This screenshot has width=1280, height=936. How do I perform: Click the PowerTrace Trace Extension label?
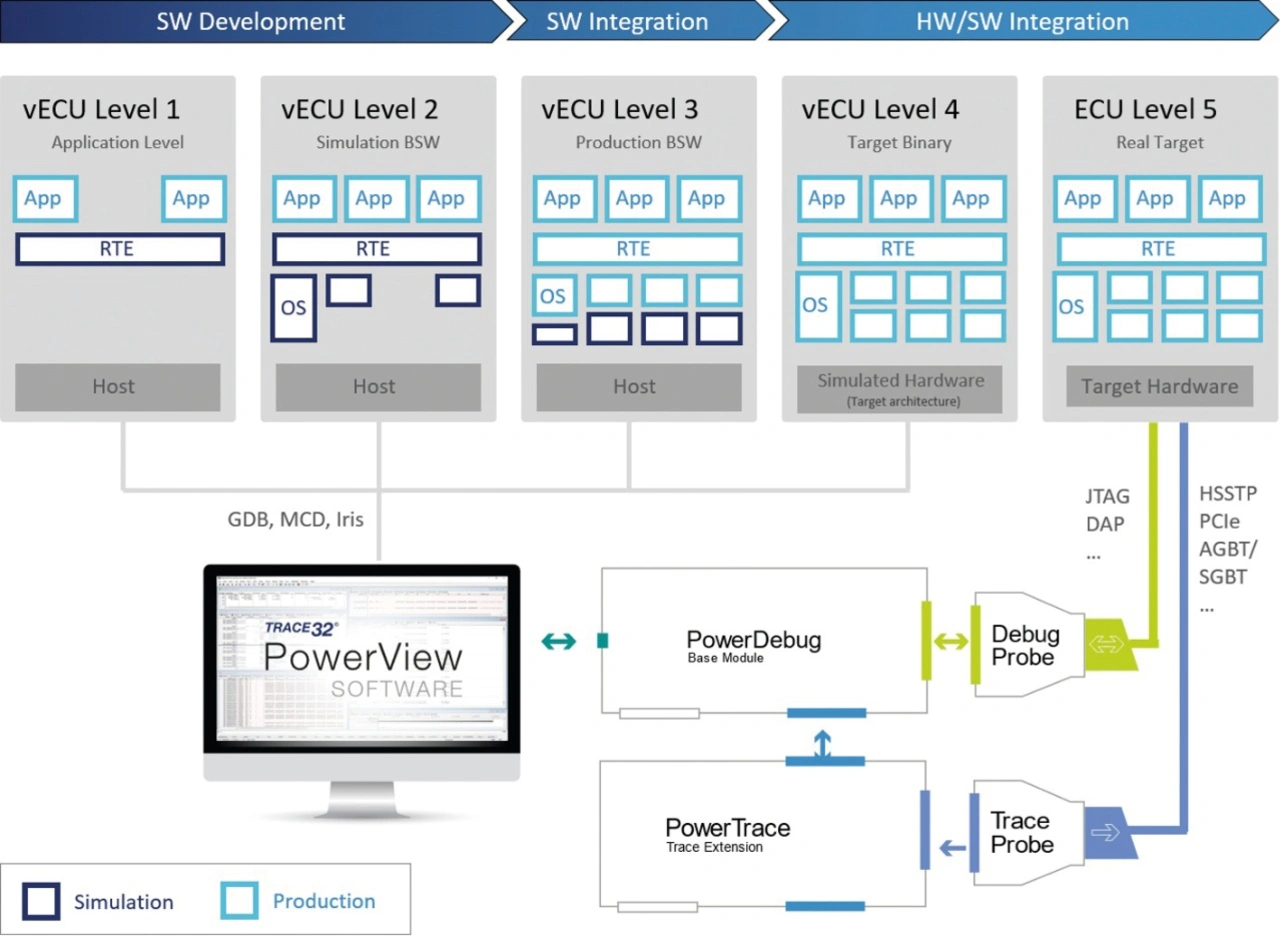[727, 835]
